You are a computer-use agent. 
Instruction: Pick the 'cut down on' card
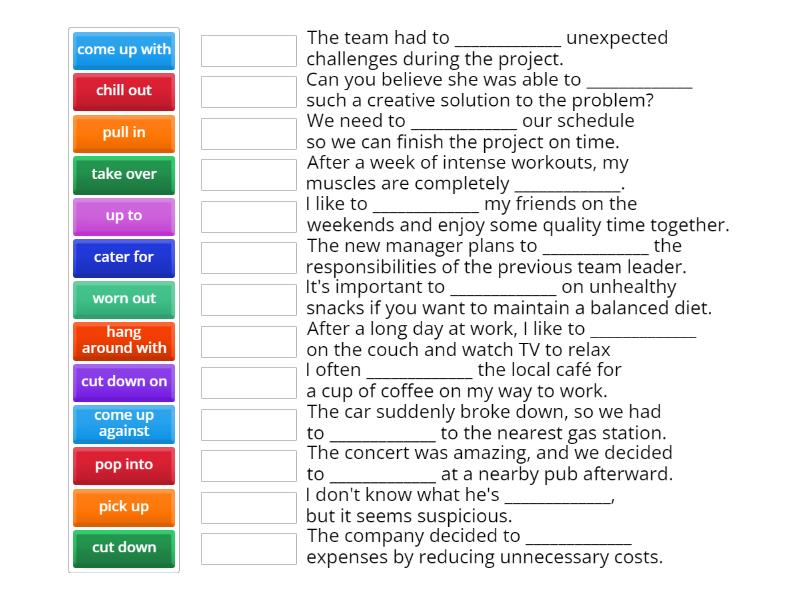point(123,382)
